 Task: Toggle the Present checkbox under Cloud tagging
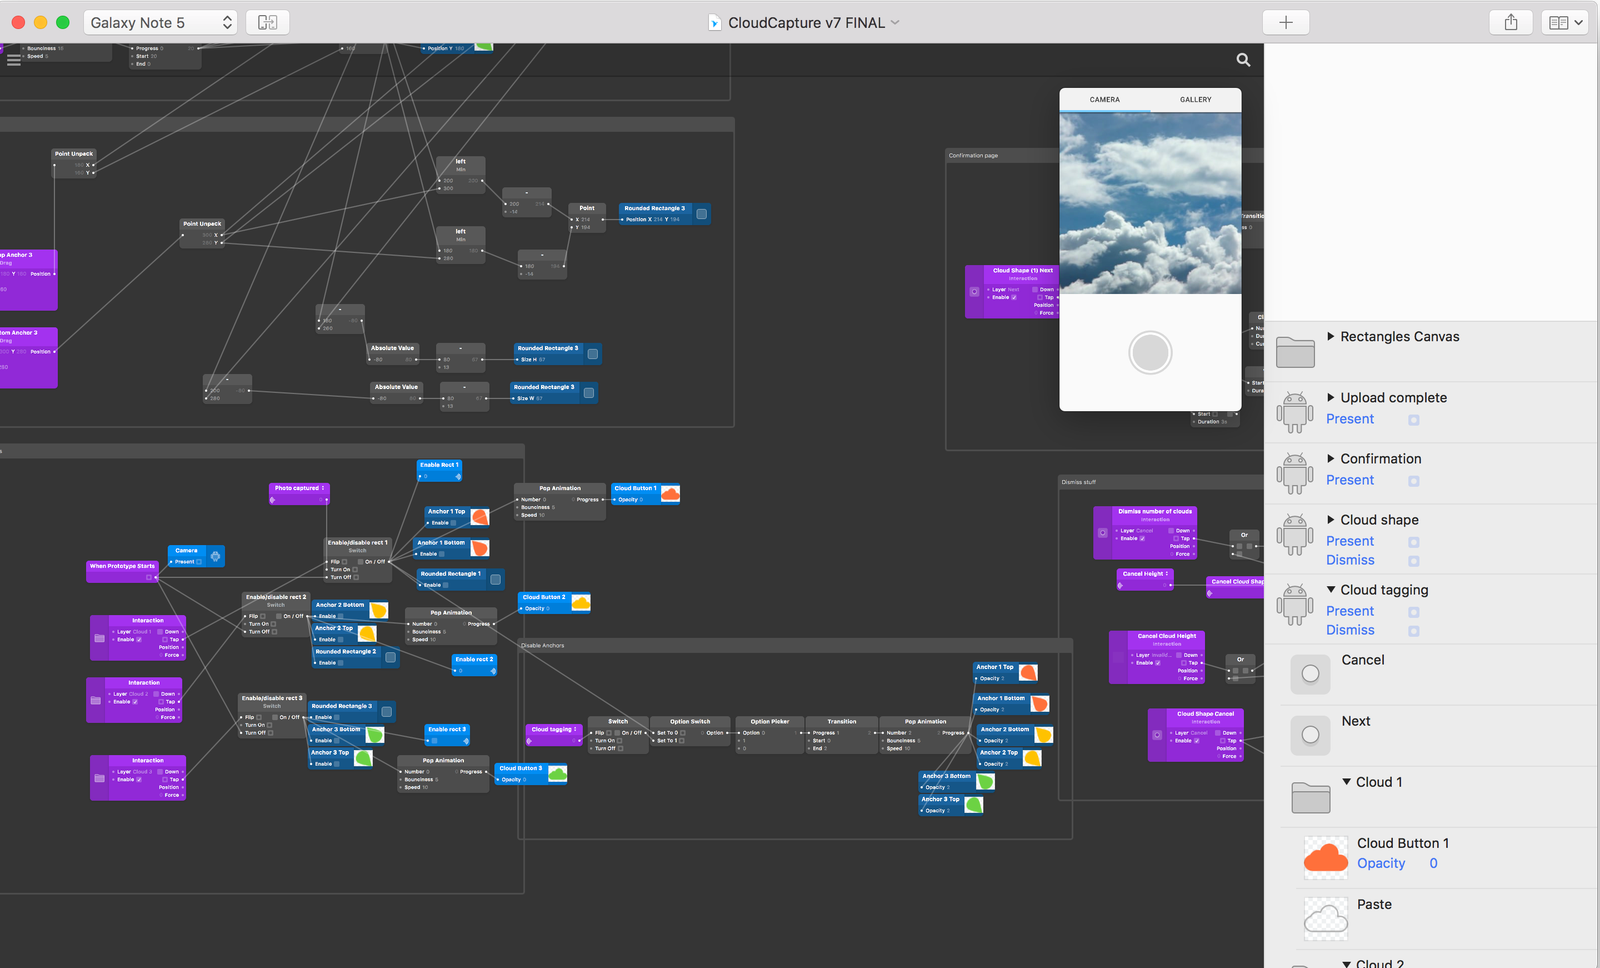pyautogui.click(x=1414, y=612)
